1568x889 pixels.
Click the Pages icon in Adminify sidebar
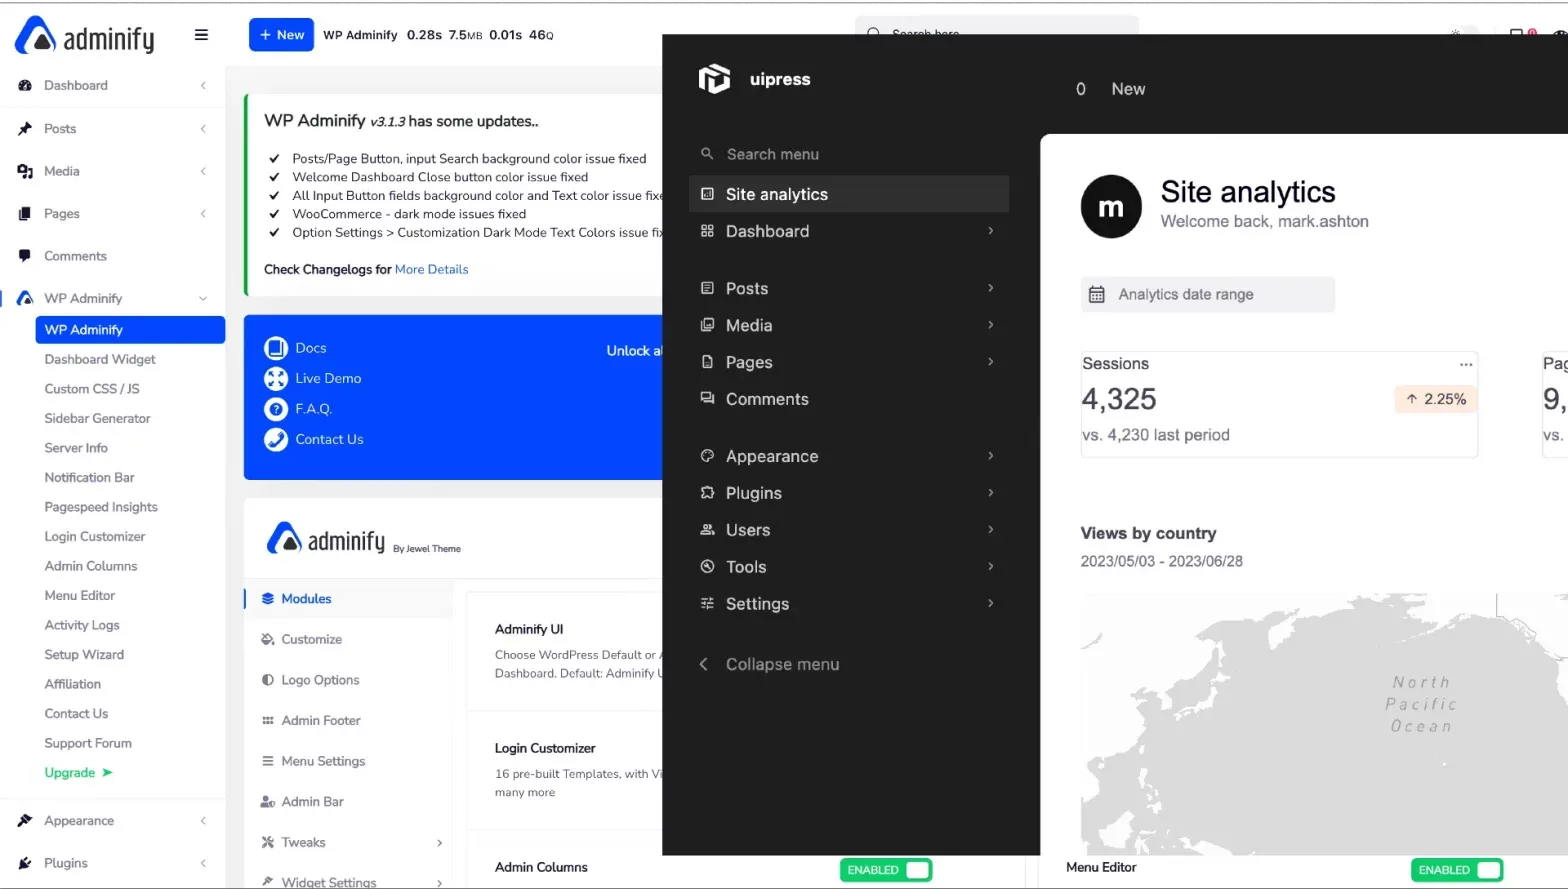(x=25, y=214)
